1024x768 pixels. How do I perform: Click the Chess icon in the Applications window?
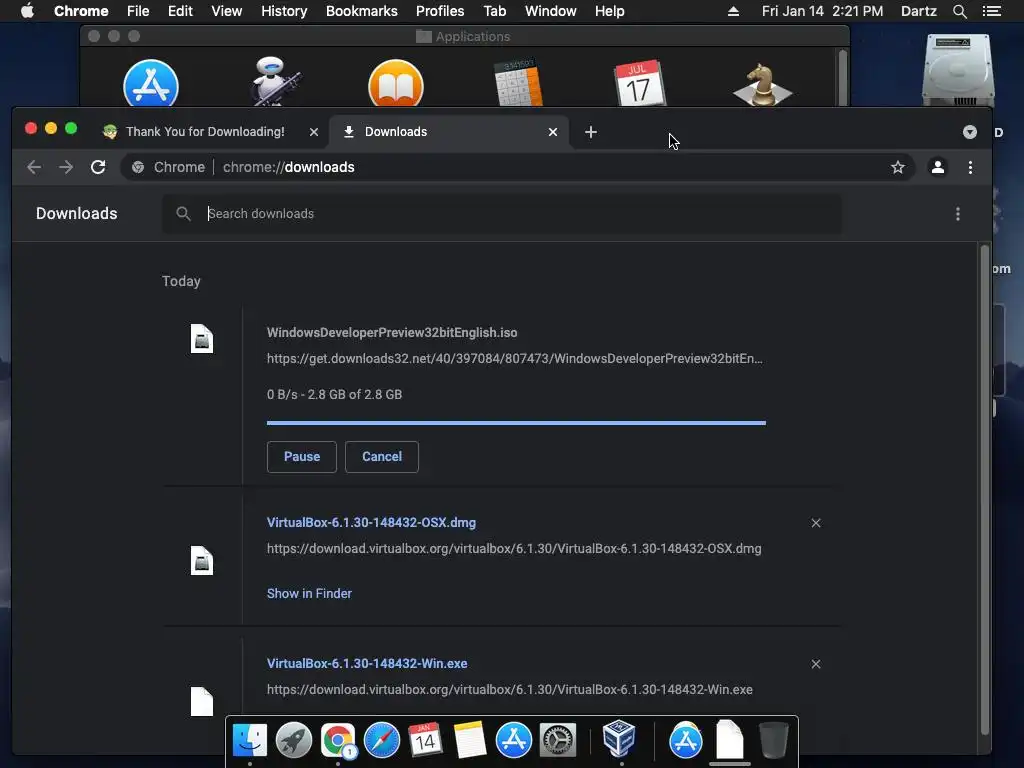(762, 85)
